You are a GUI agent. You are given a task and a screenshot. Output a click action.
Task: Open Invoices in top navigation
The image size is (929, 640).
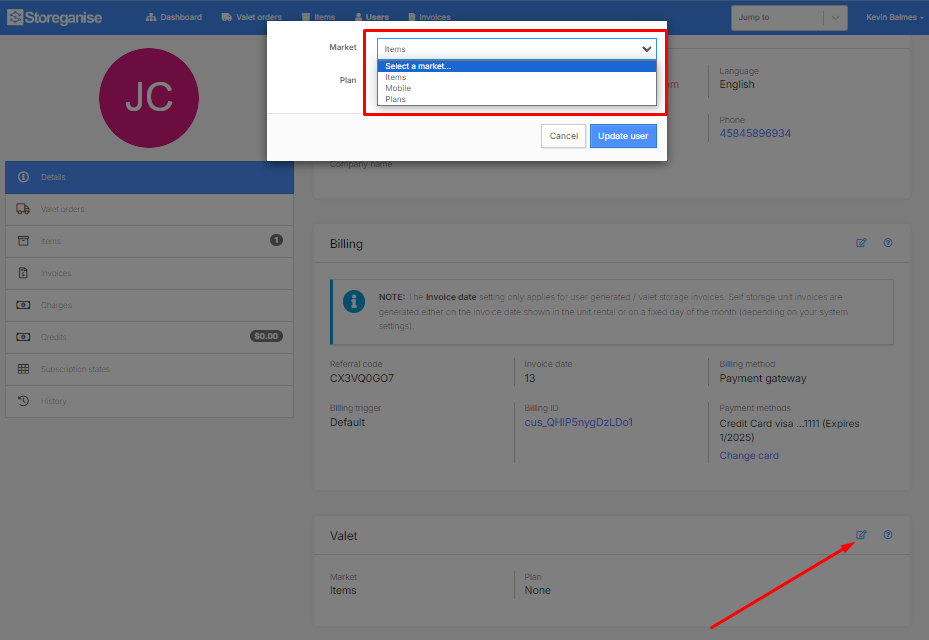click(x=430, y=17)
